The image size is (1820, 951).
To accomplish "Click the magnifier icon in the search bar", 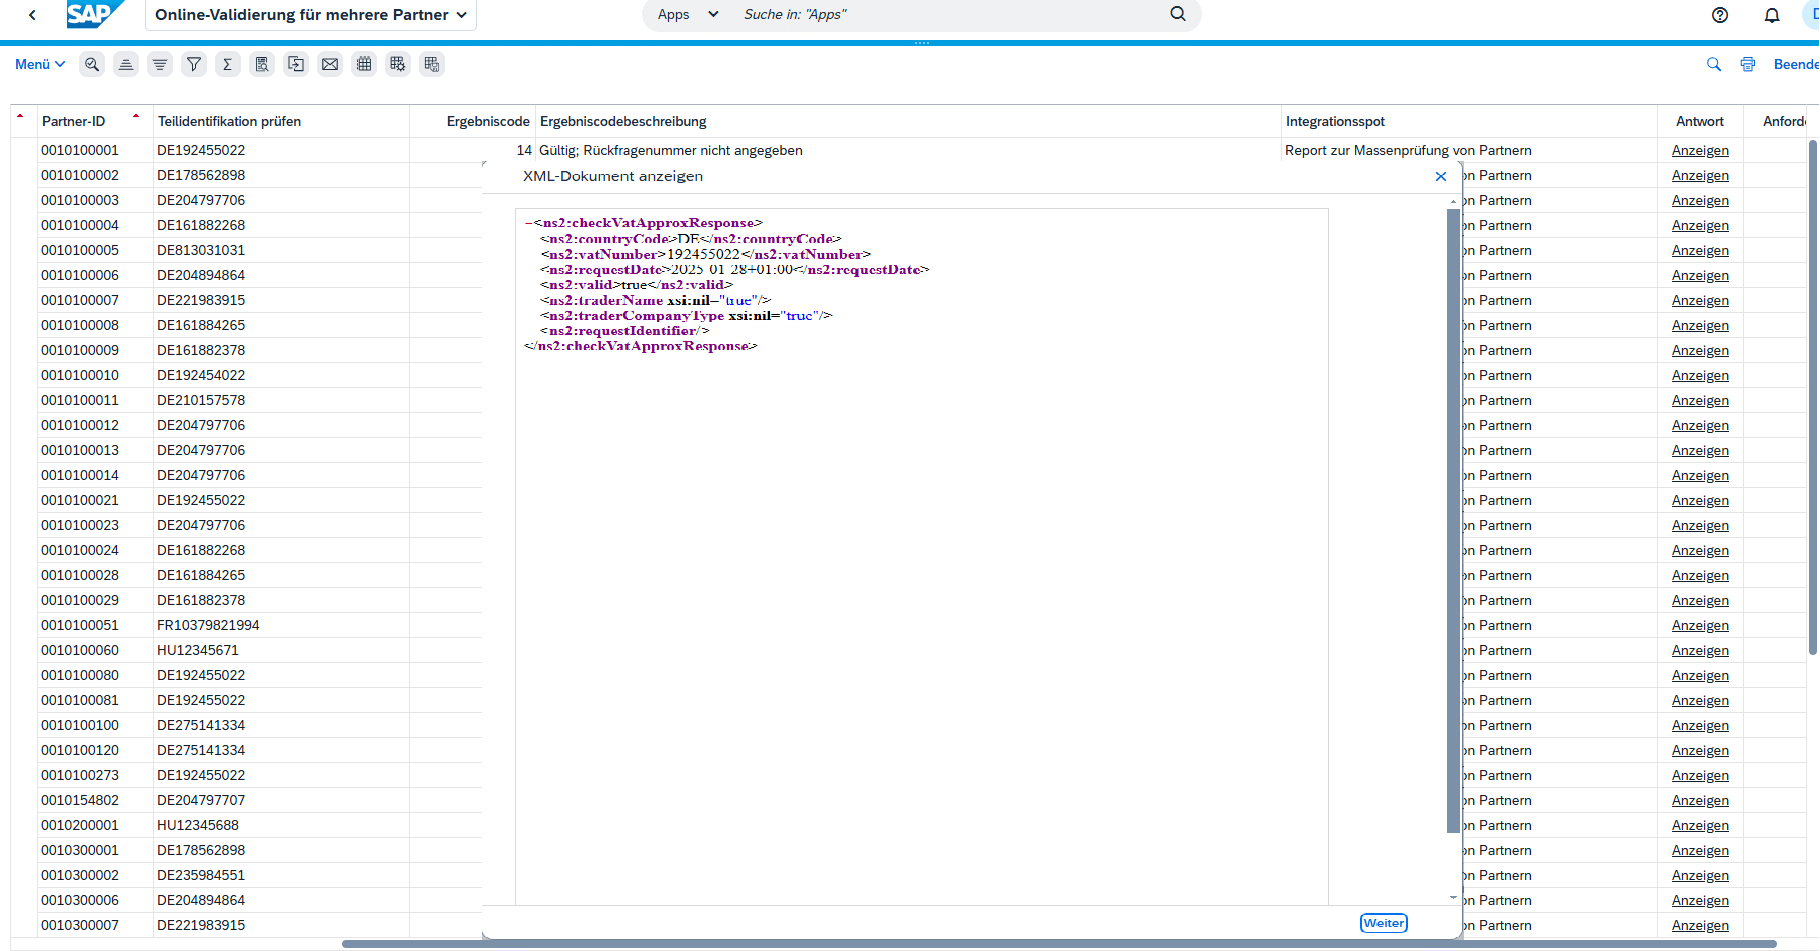I will [x=1178, y=14].
